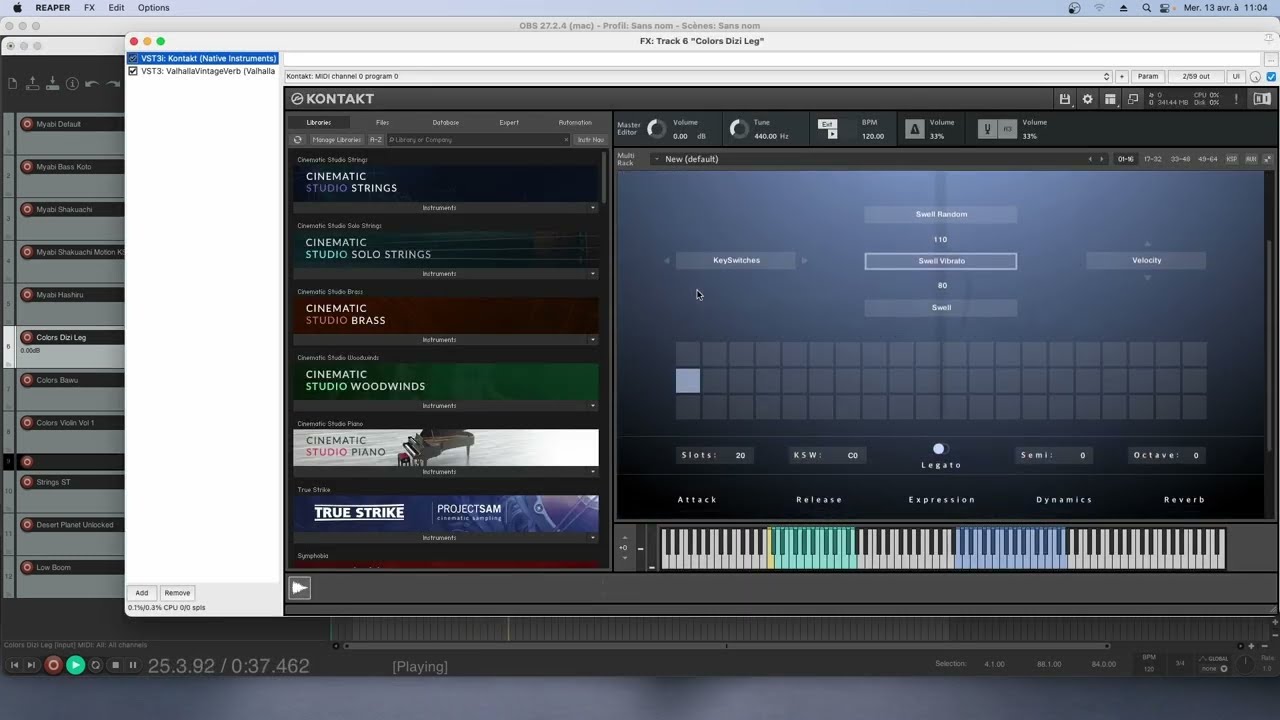1280x720 pixels.
Task: Switch to the Kontakt Database tab
Action: tap(446, 123)
